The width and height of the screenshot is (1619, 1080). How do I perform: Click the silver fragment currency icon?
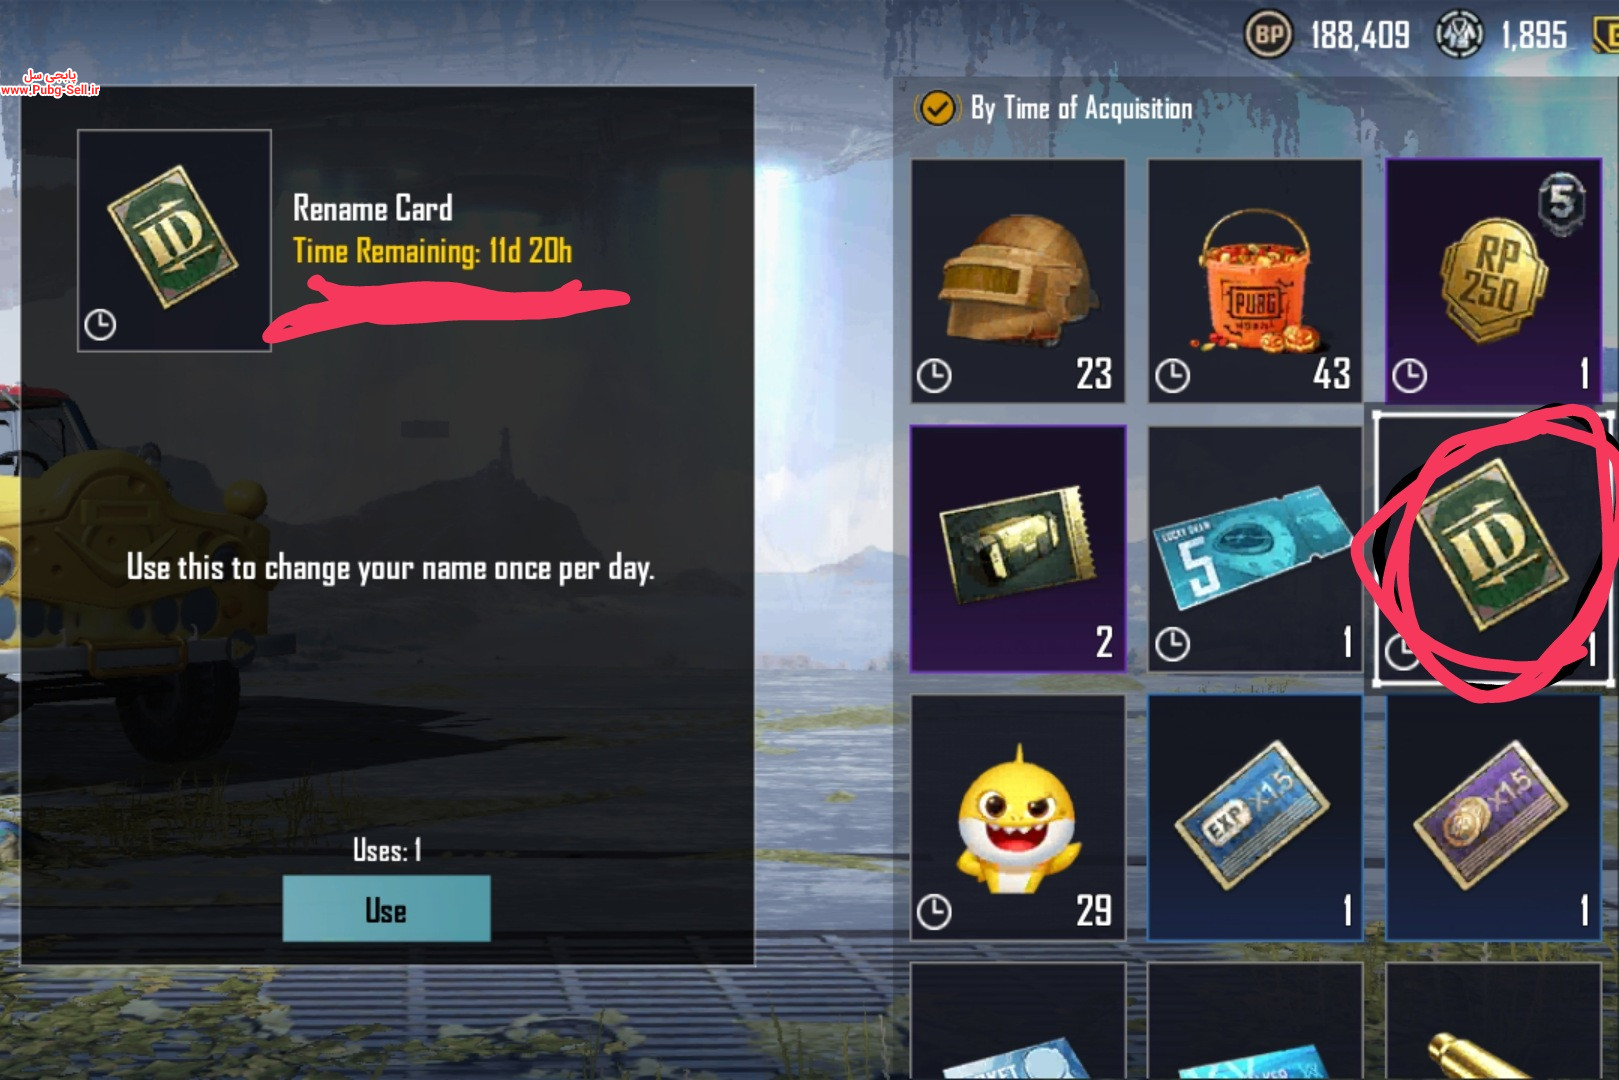[1459, 35]
